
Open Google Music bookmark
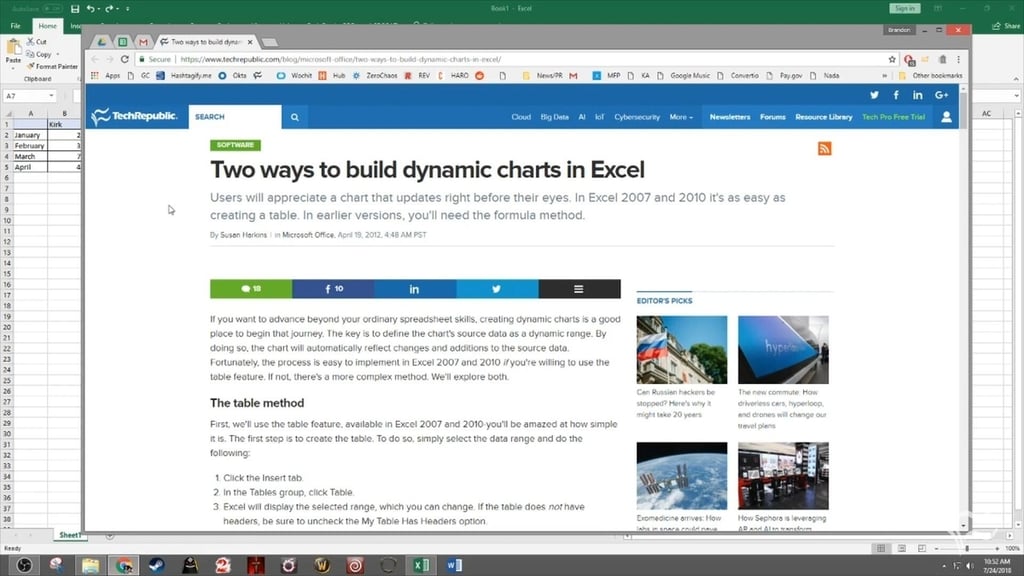click(x=684, y=76)
